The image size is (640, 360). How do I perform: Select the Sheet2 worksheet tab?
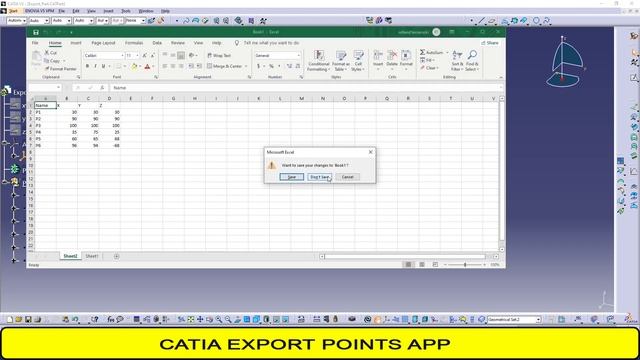(x=70, y=256)
